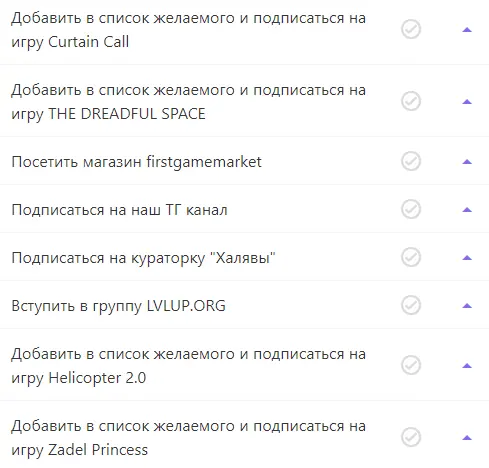Click check icon for Zadel Princess task
This screenshot has width=489, height=468.
point(411,437)
